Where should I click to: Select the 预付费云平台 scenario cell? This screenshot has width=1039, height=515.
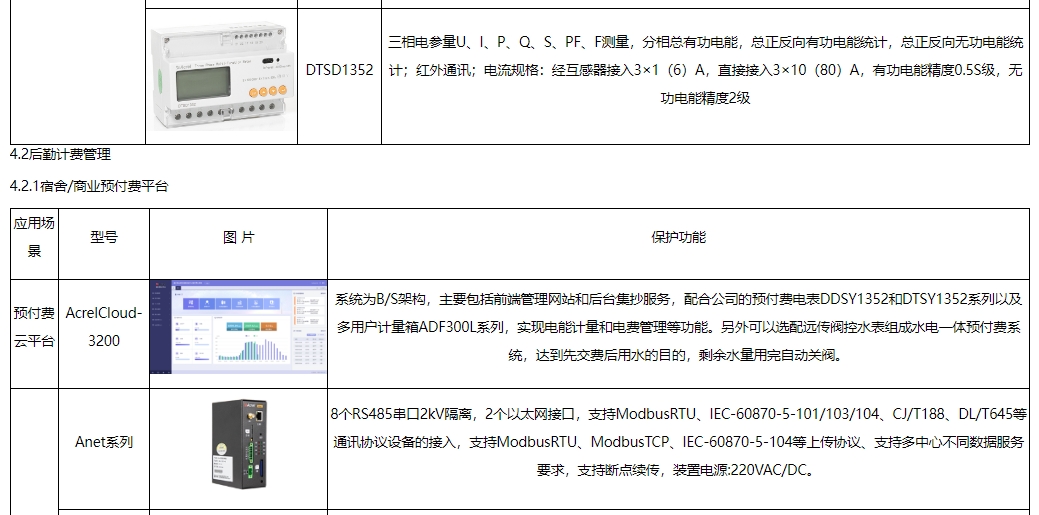coord(34,327)
